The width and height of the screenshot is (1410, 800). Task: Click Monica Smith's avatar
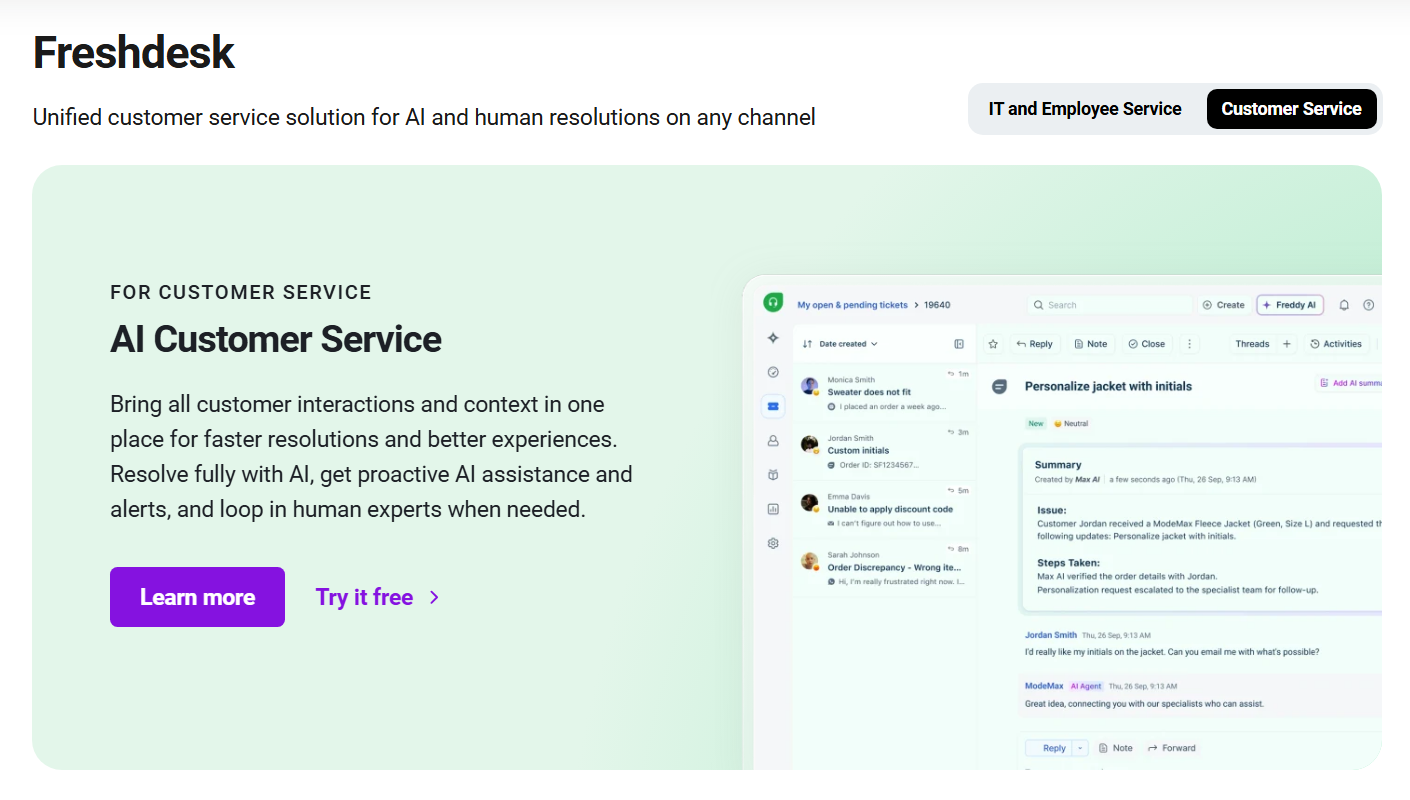(810, 386)
